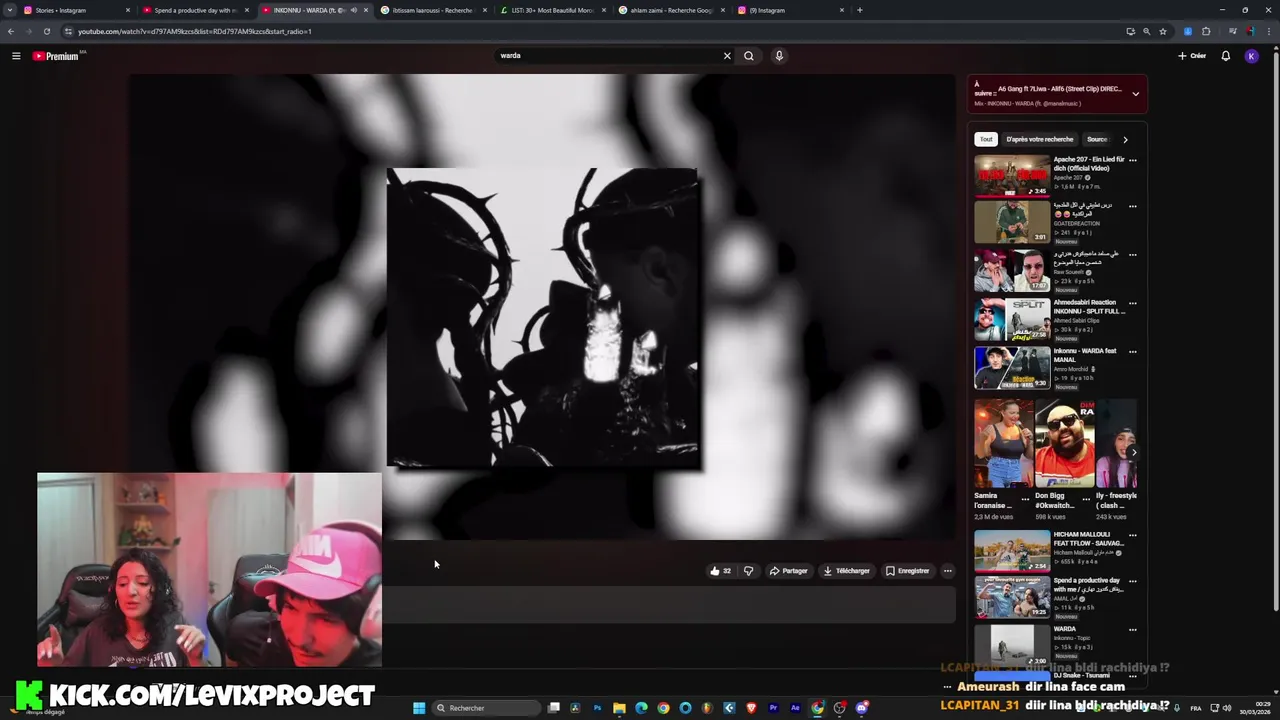Image resolution: width=1280 pixels, height=720 pixels.
Task: Reload the YouTube page
Action: tap(46, 31)
